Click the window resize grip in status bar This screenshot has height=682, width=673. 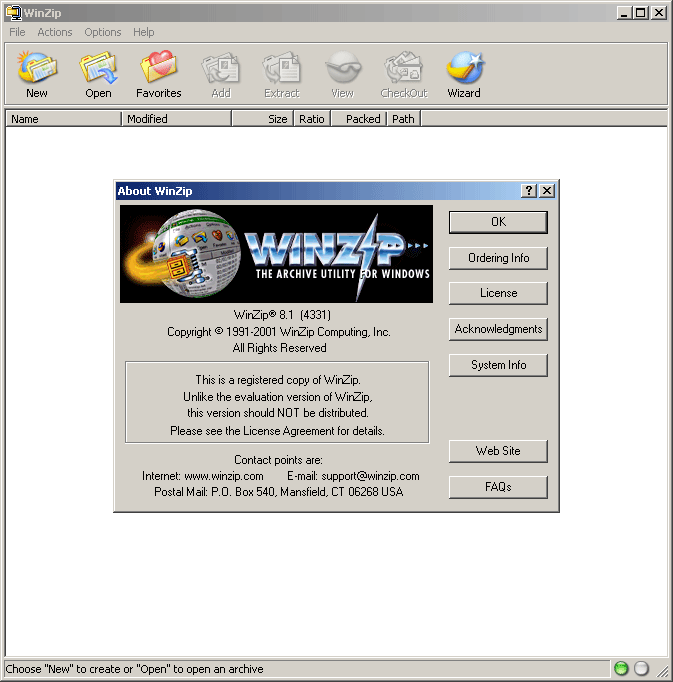pyautogui.click(x=662, y=671)
